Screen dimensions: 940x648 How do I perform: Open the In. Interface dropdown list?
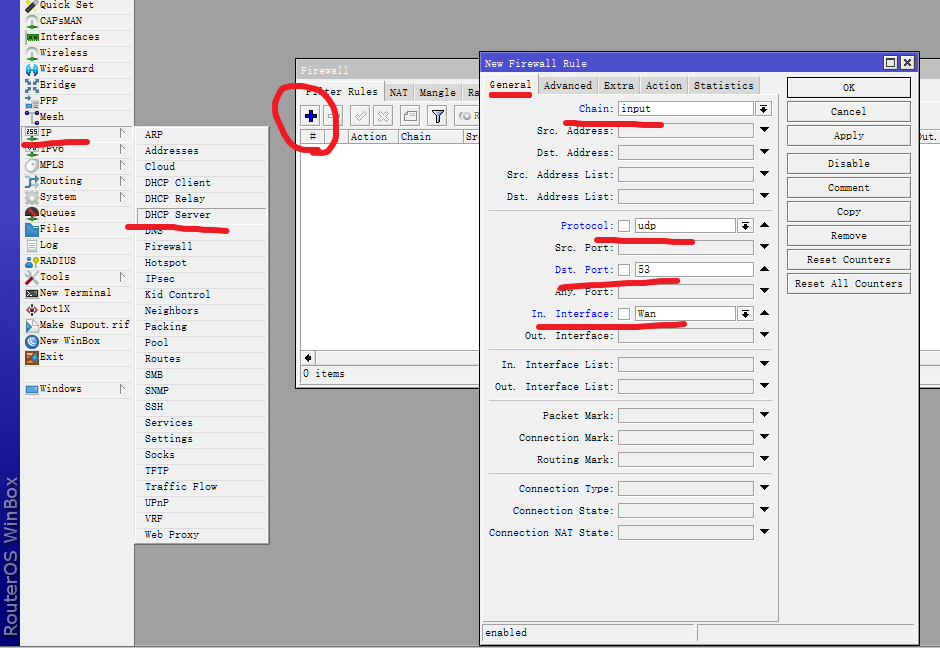coord(745,314)
